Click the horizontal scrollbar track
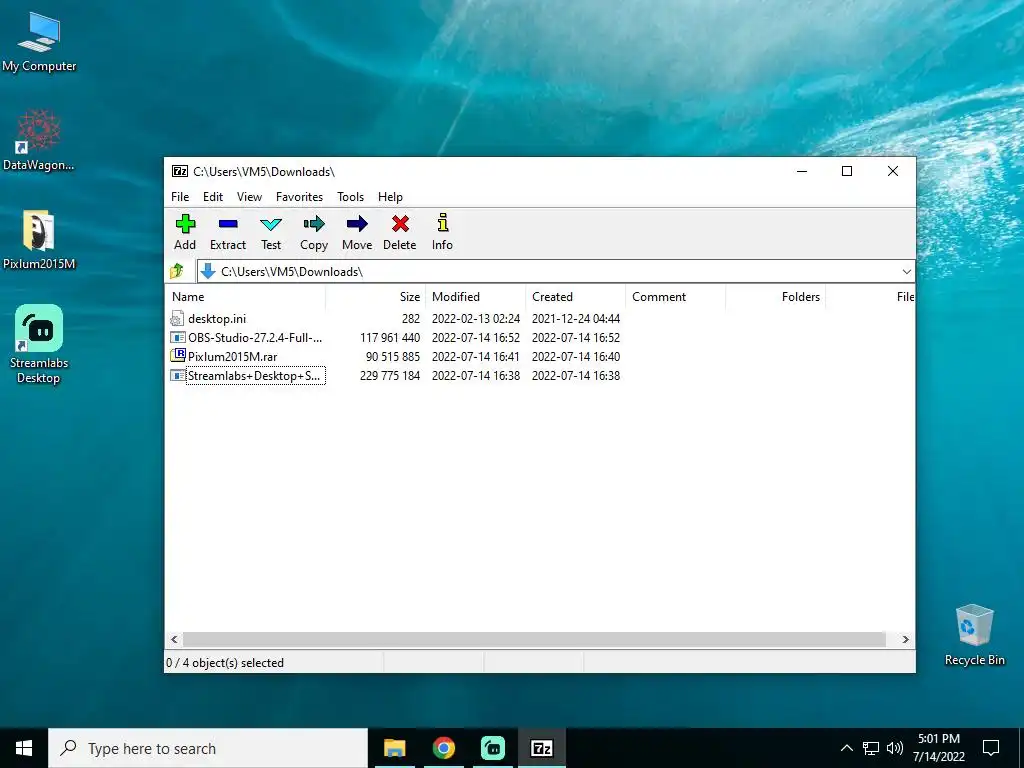 (534, 639)
